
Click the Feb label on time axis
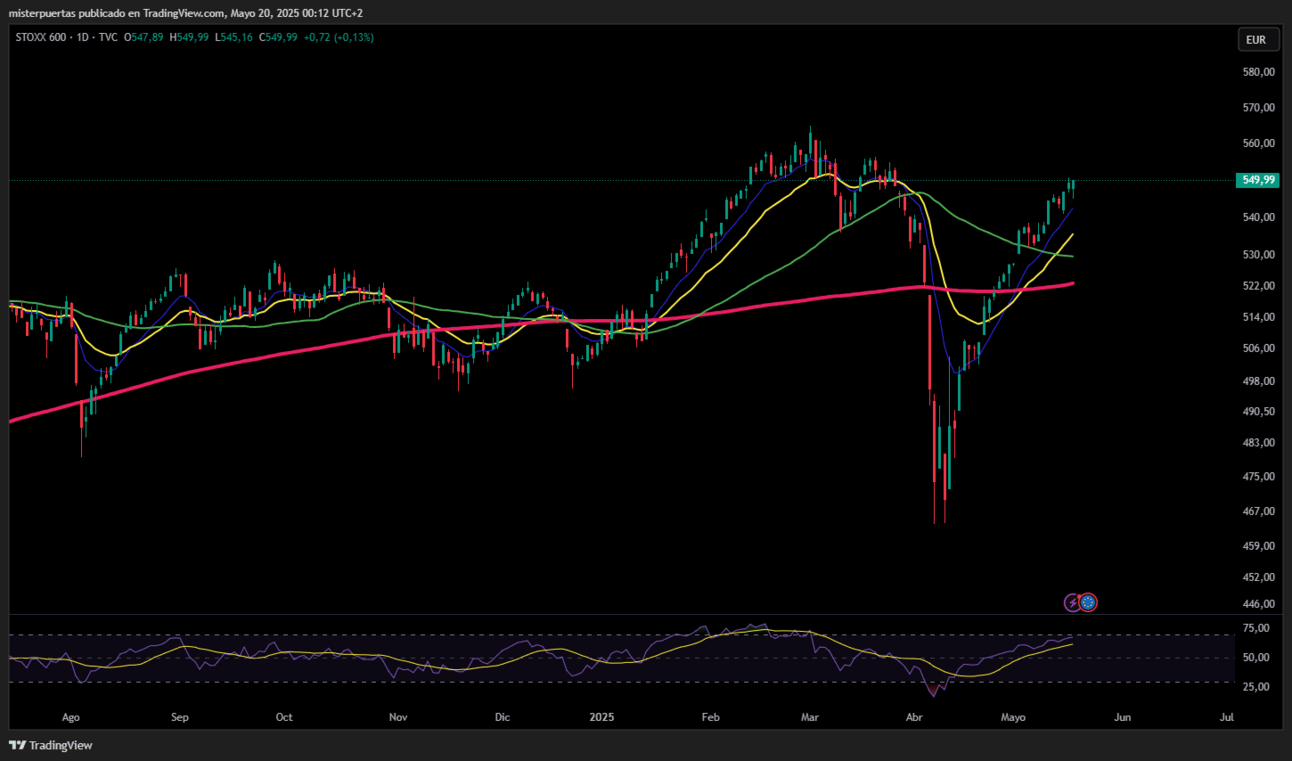711,717
